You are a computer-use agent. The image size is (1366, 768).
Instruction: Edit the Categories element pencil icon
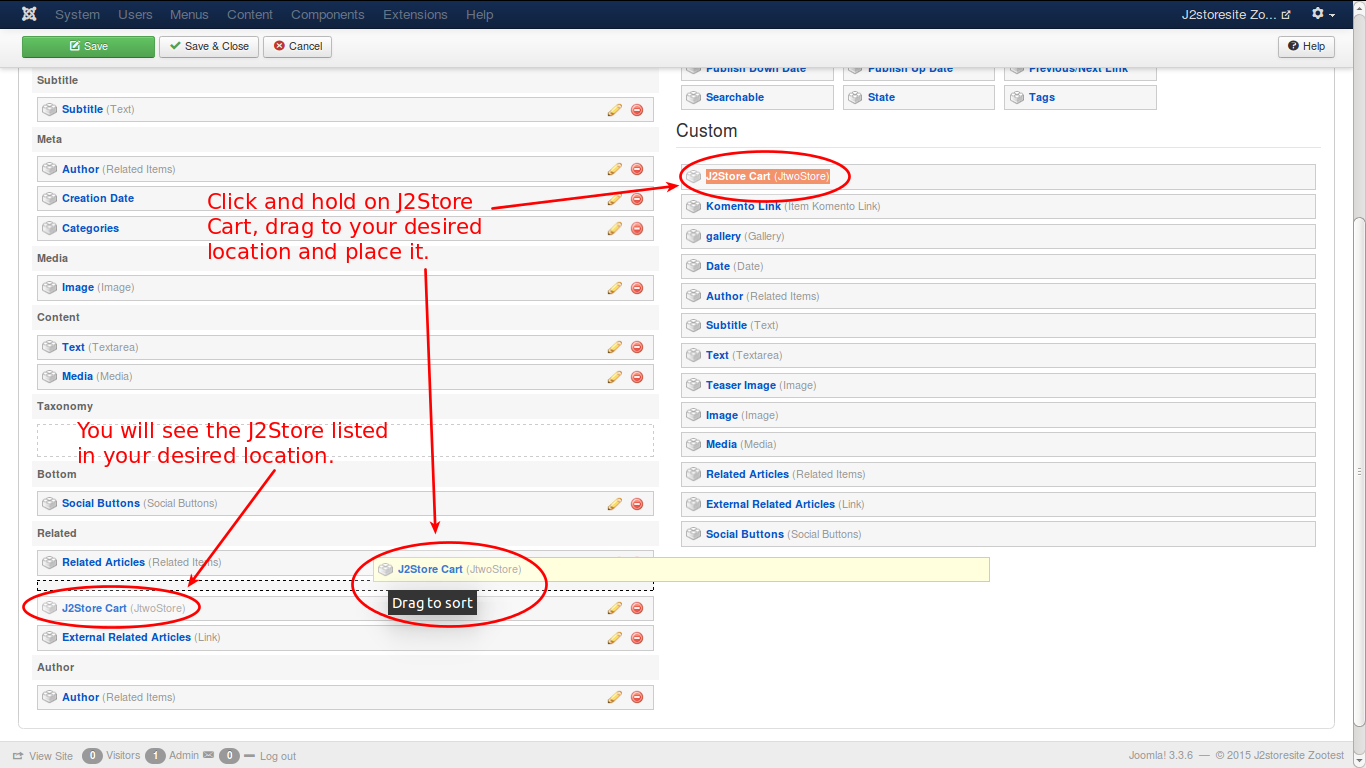615,229
